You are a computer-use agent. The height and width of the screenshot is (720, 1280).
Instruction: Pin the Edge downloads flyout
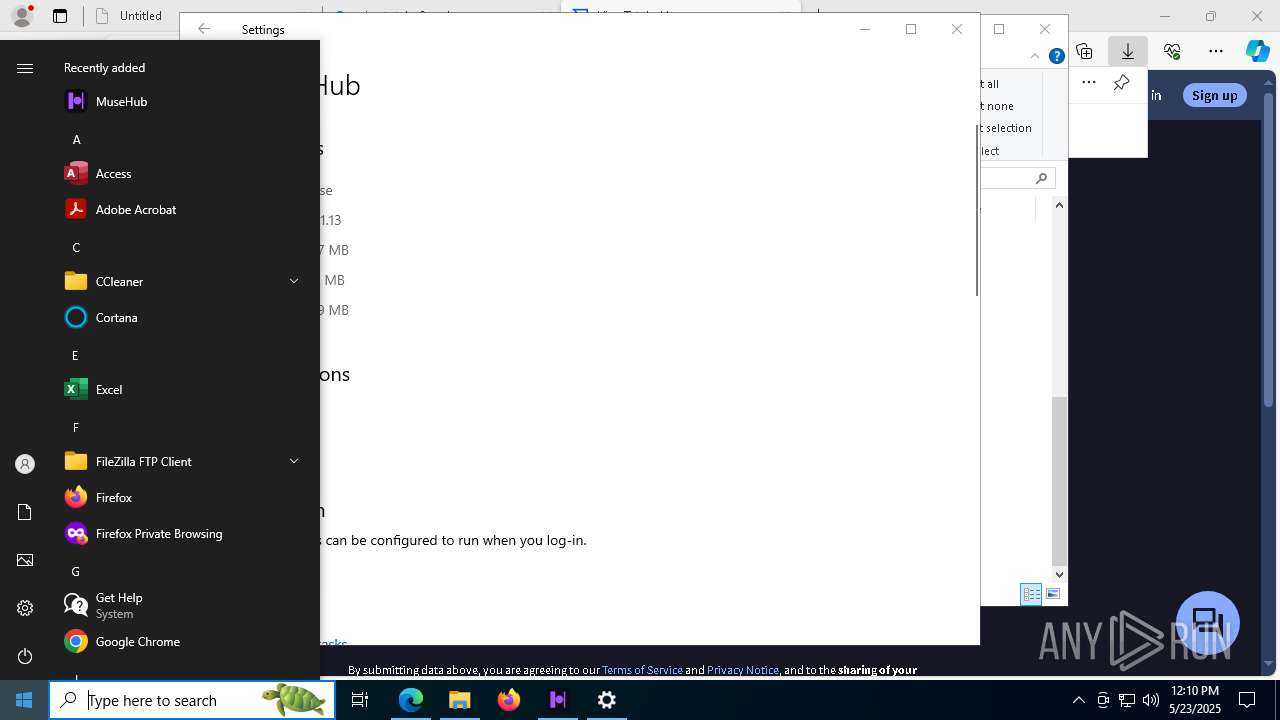[x=1122, y=82]
